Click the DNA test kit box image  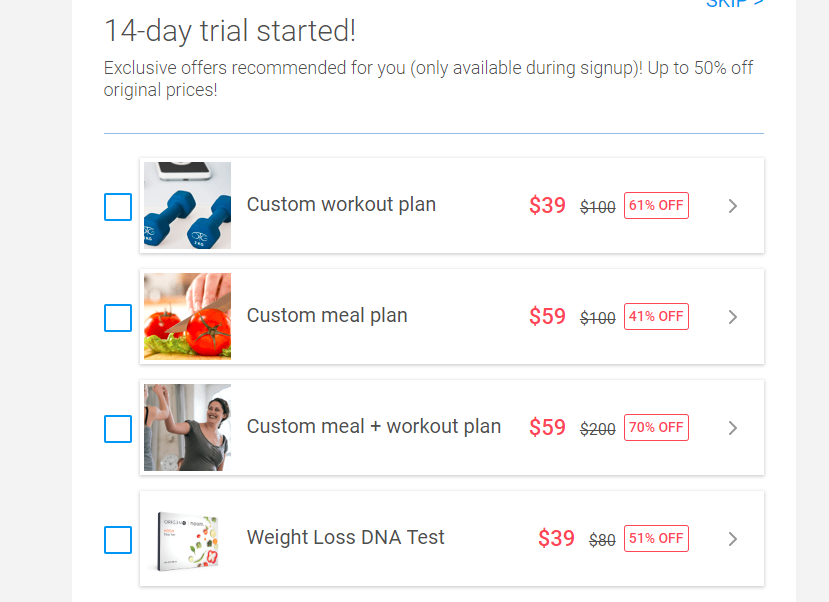187,538
